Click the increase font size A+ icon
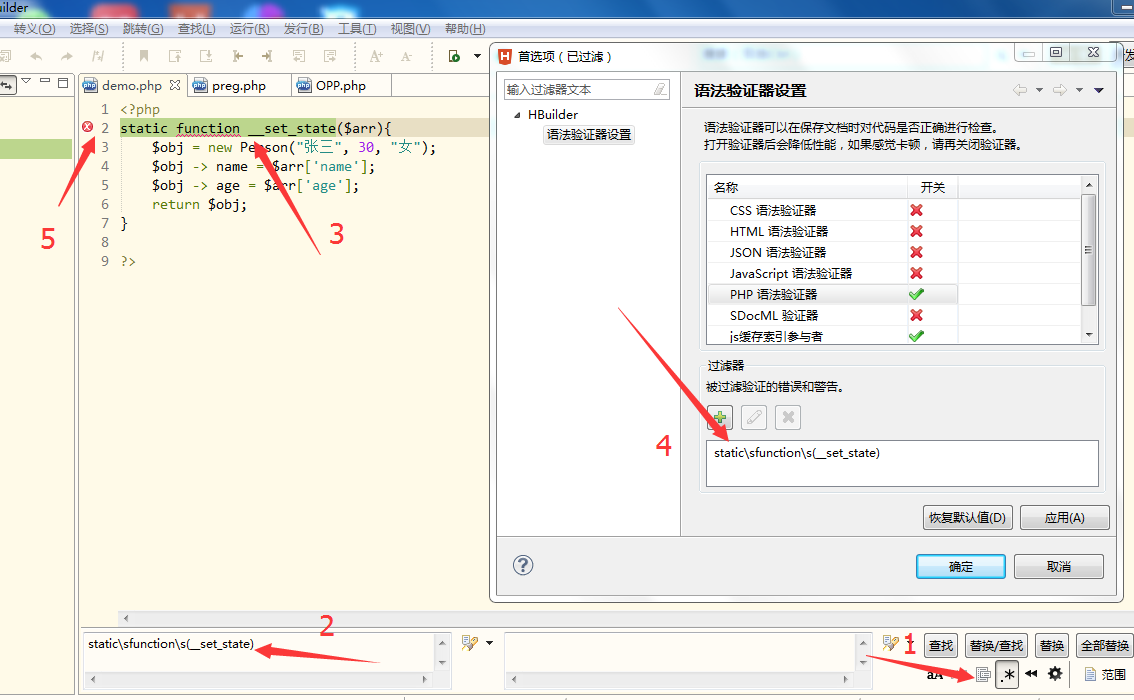The image size is (1134, 700). coord(376,56)
